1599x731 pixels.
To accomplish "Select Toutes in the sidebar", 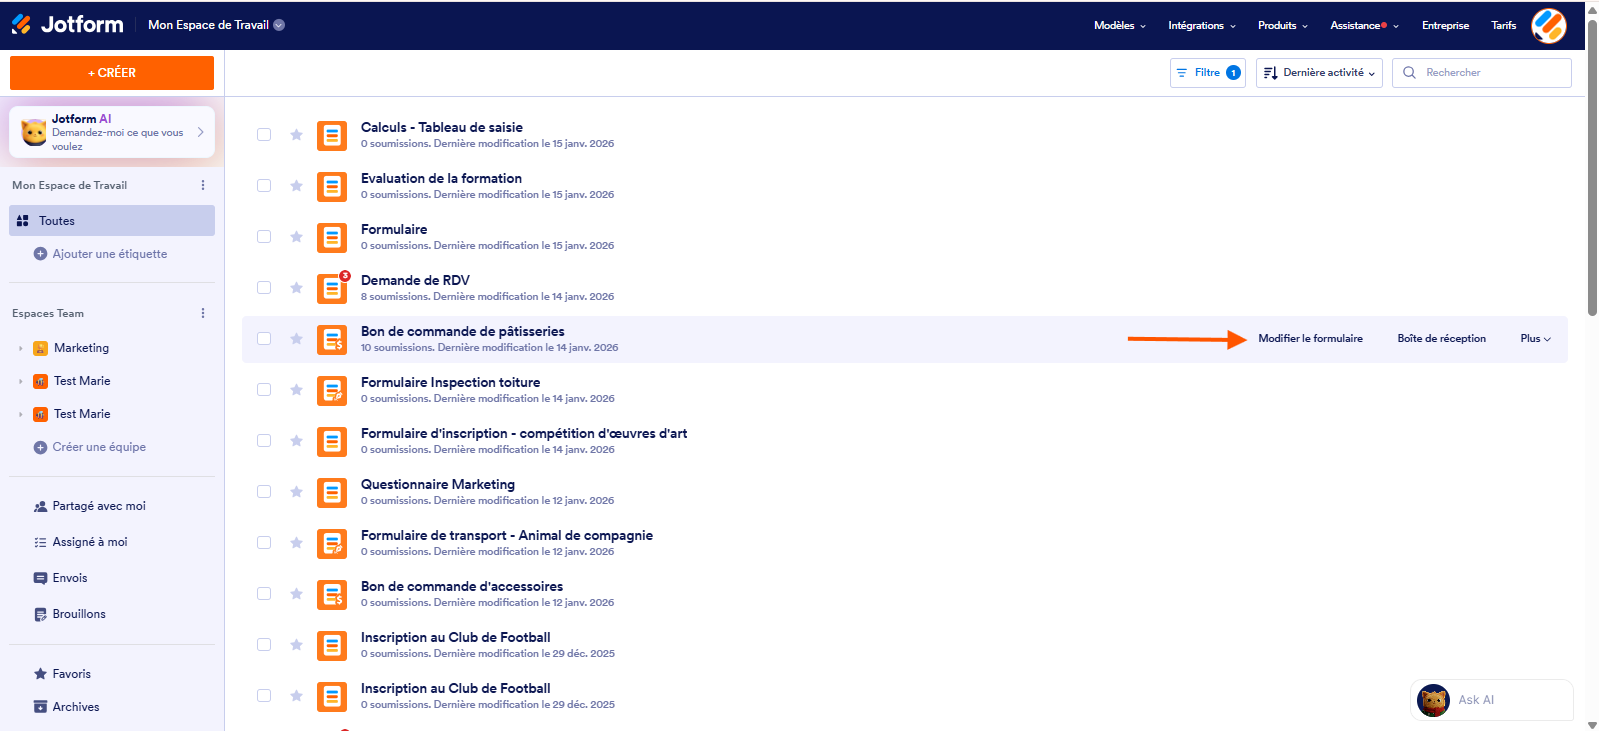I will point(112,221).
